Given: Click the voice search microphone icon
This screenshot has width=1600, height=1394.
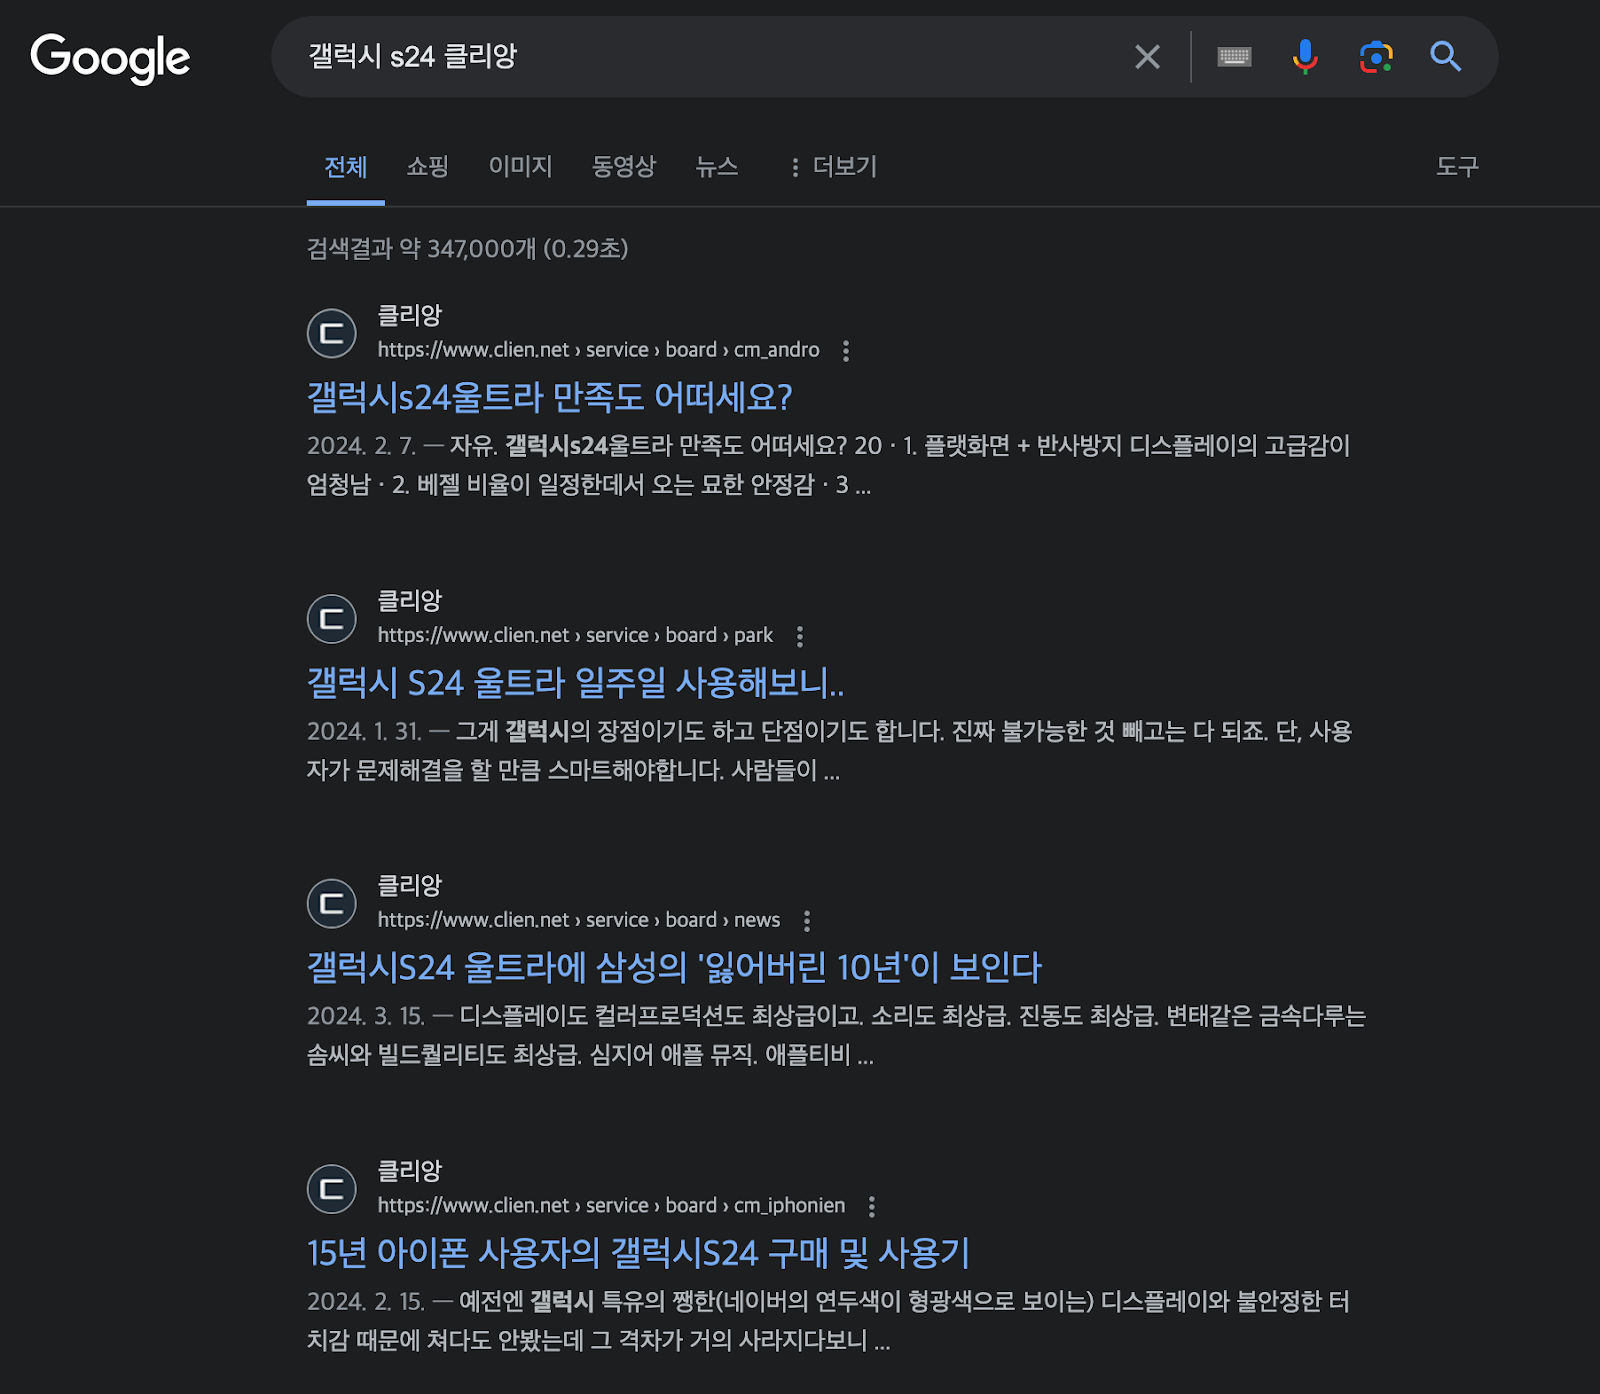Looking at the screenshot, I should coord(1304,57).
